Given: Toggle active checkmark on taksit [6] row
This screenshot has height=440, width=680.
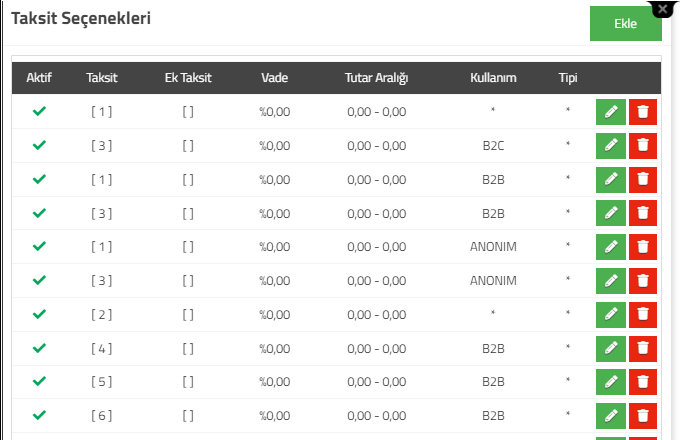Looking at the screenshot, I should click(x=39, y=415).
